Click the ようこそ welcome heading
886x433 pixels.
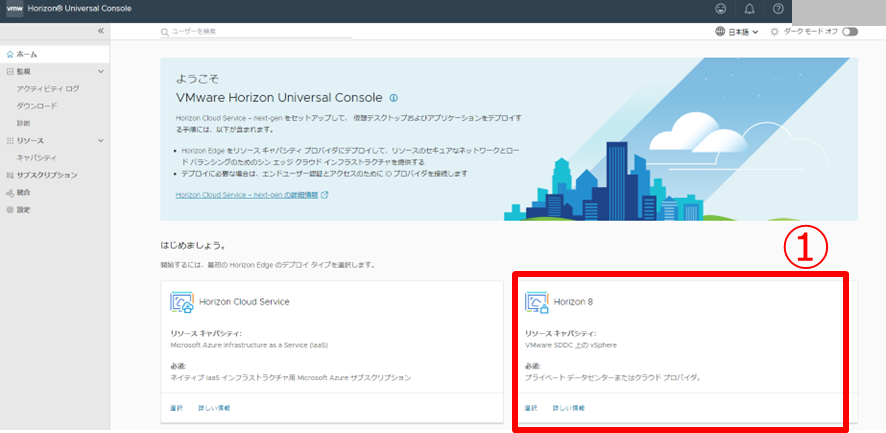pos(197,79)
